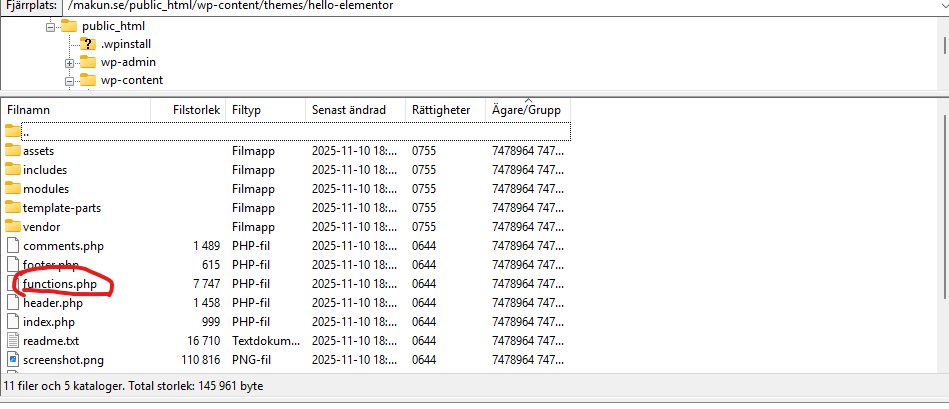
Task: Sort by the Filstorlek column header
Action: 188,109
